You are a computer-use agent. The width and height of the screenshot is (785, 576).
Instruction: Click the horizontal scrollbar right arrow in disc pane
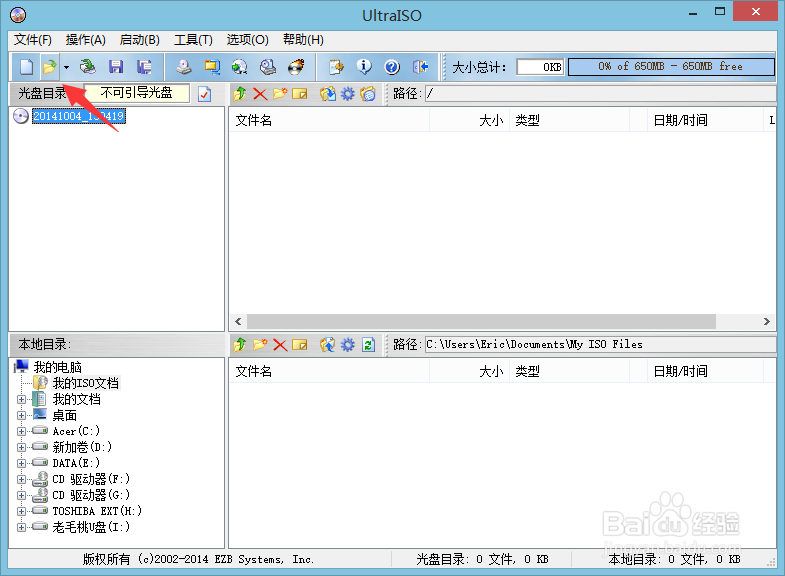point(766,322)
